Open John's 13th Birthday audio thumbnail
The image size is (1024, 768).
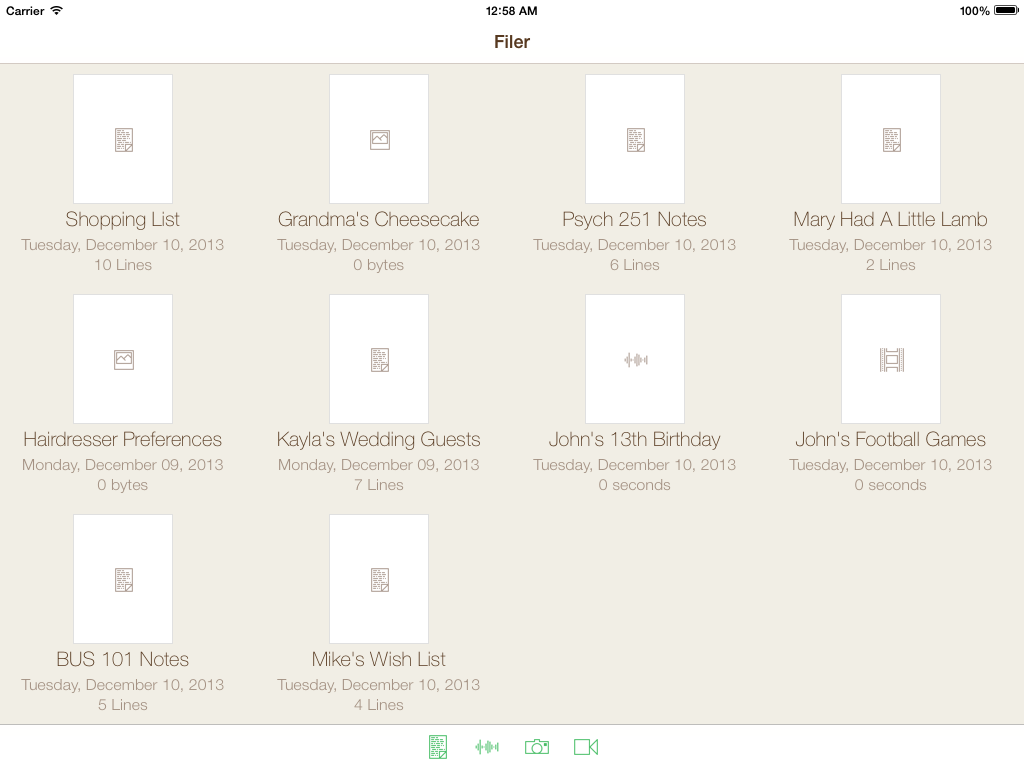635,359
